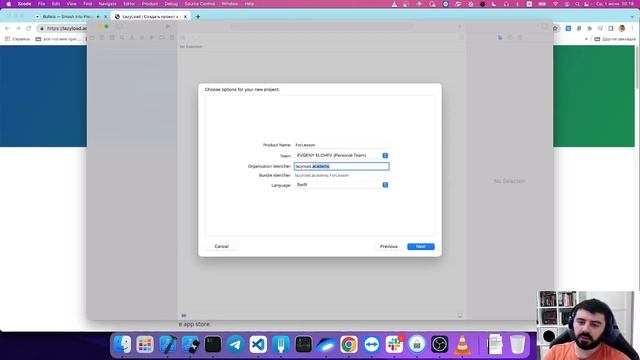Open the Xcode menu

pyautogui.click(x=24, y=4)
